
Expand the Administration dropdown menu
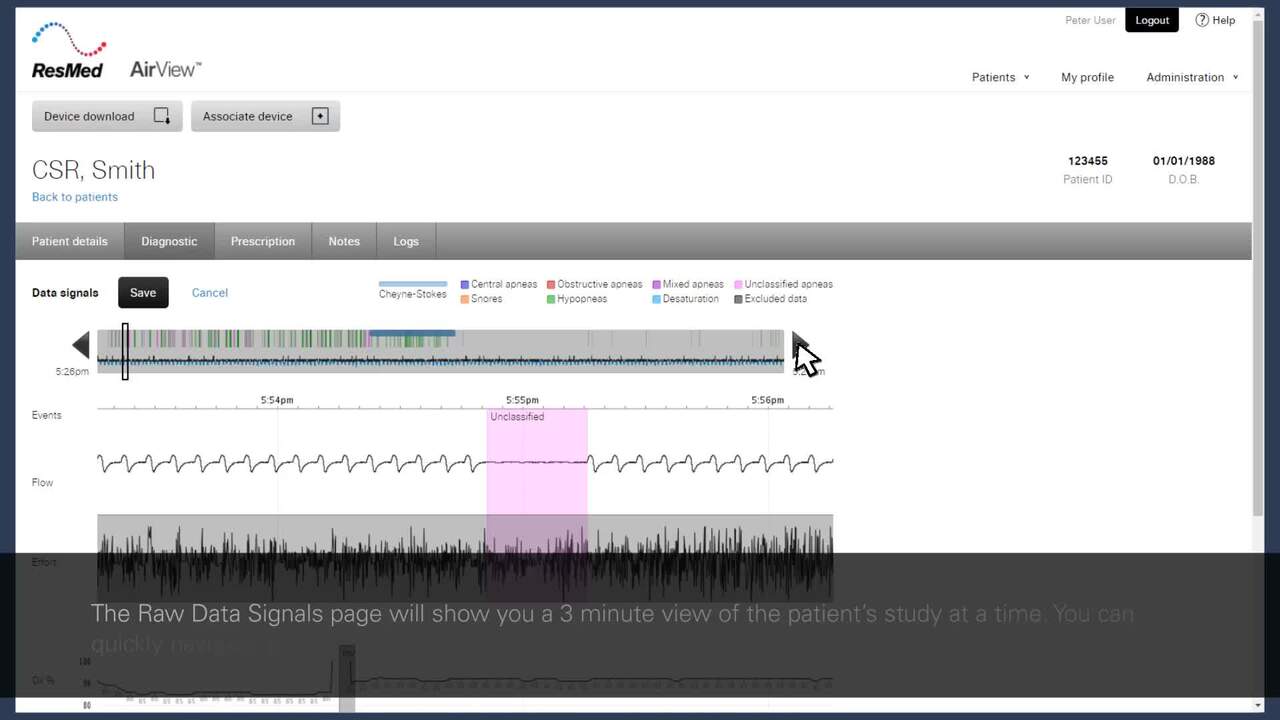point(1192,77)
